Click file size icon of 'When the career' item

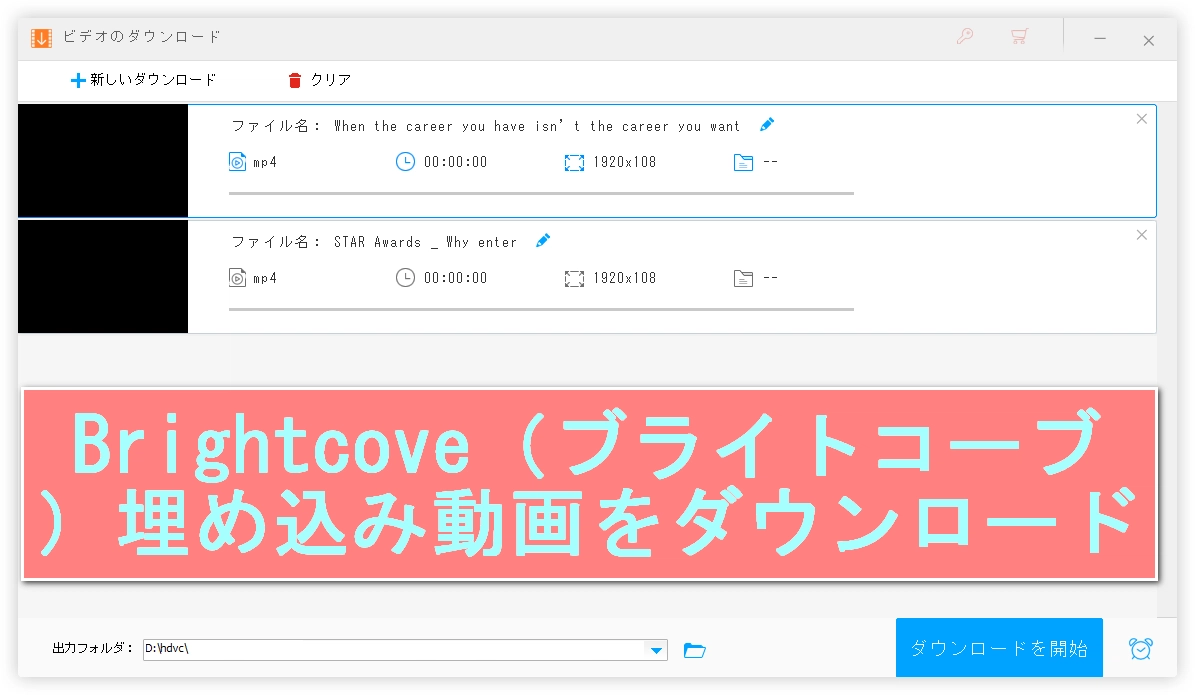point(743,162)
